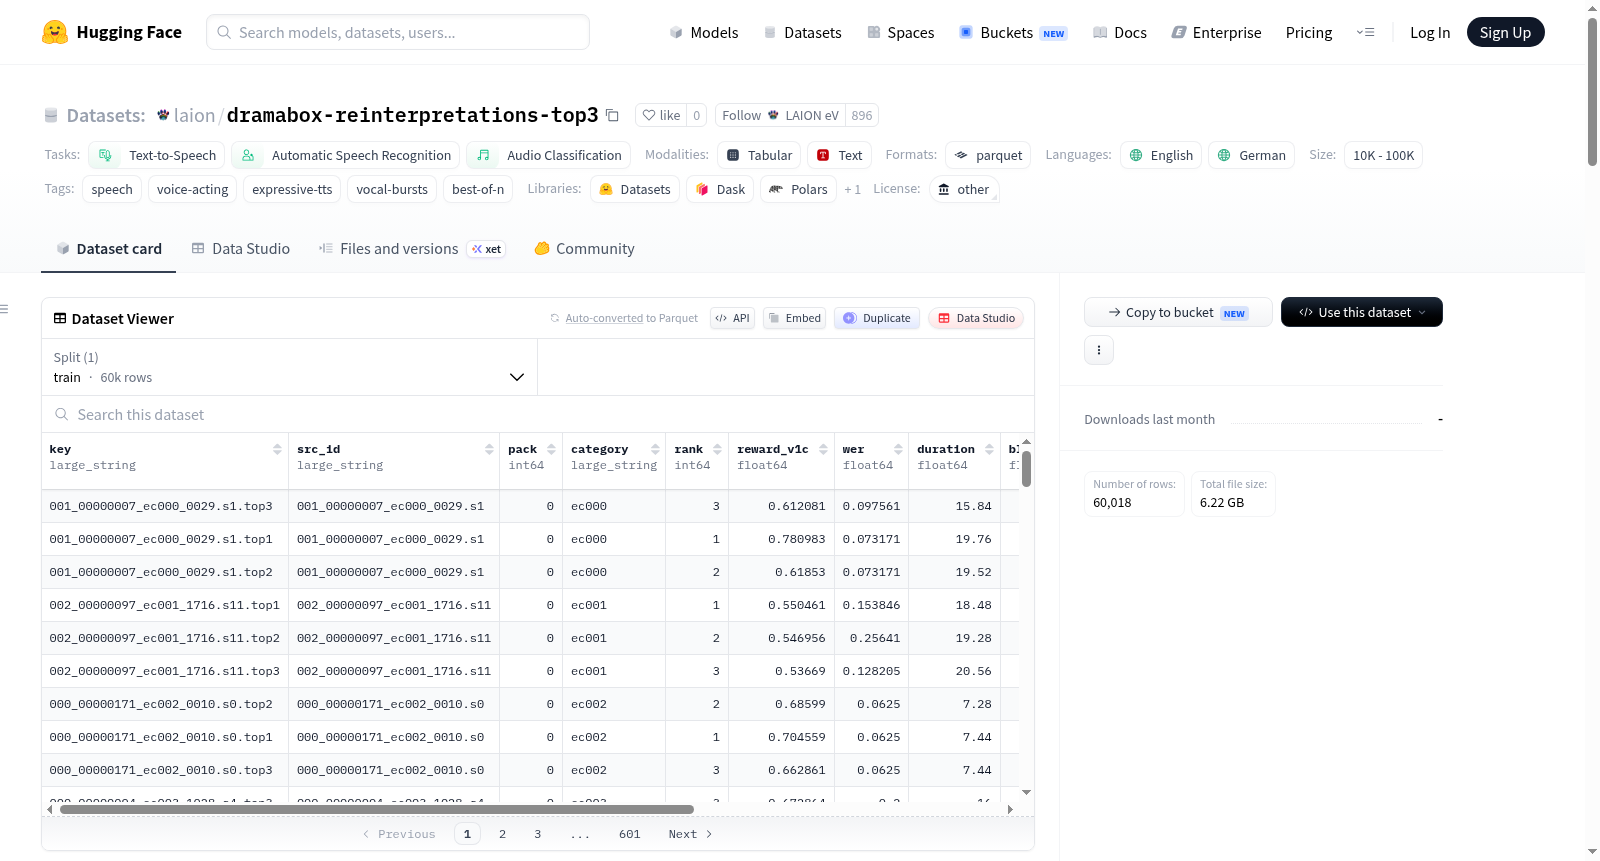Toggle the left sidebar collapse icon
The width and height of the screenshot is (1600, 861).
click(x=4, y=309)
